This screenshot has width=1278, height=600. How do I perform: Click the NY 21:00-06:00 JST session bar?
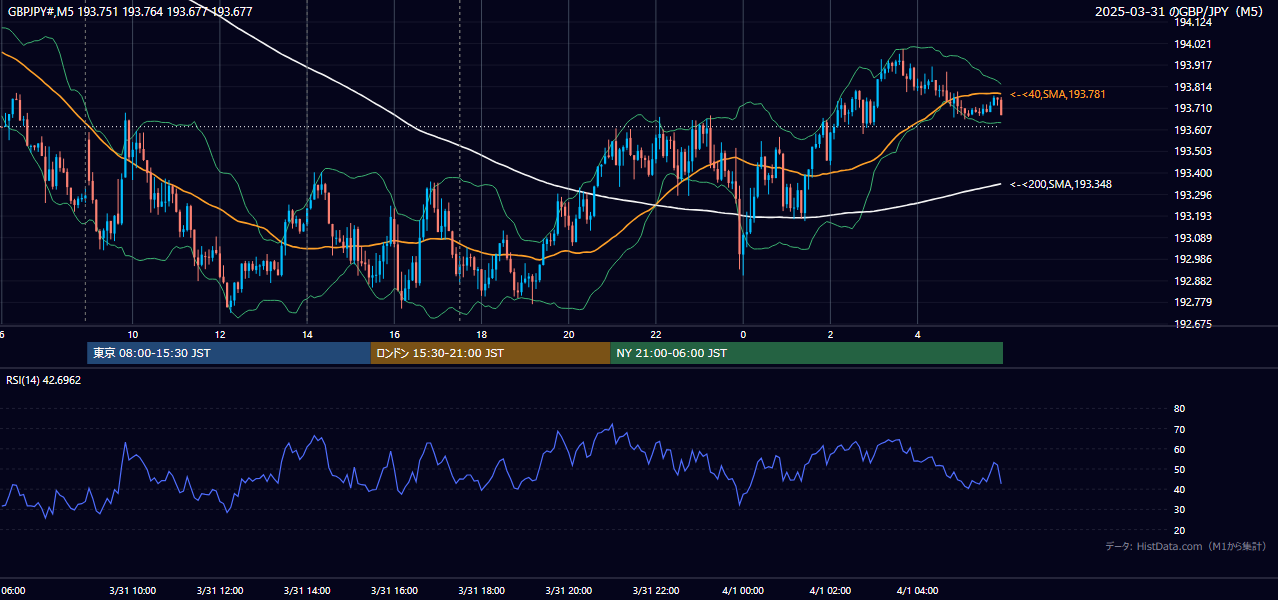(x=807, y=353)
